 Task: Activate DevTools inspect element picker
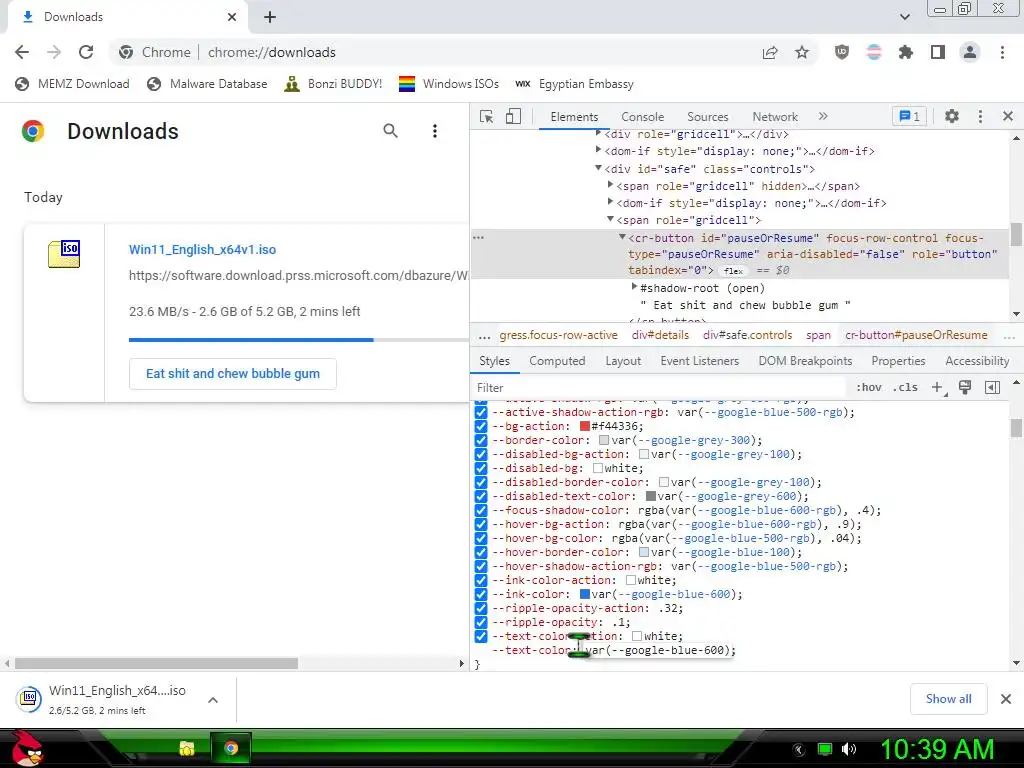pos(487,116)
